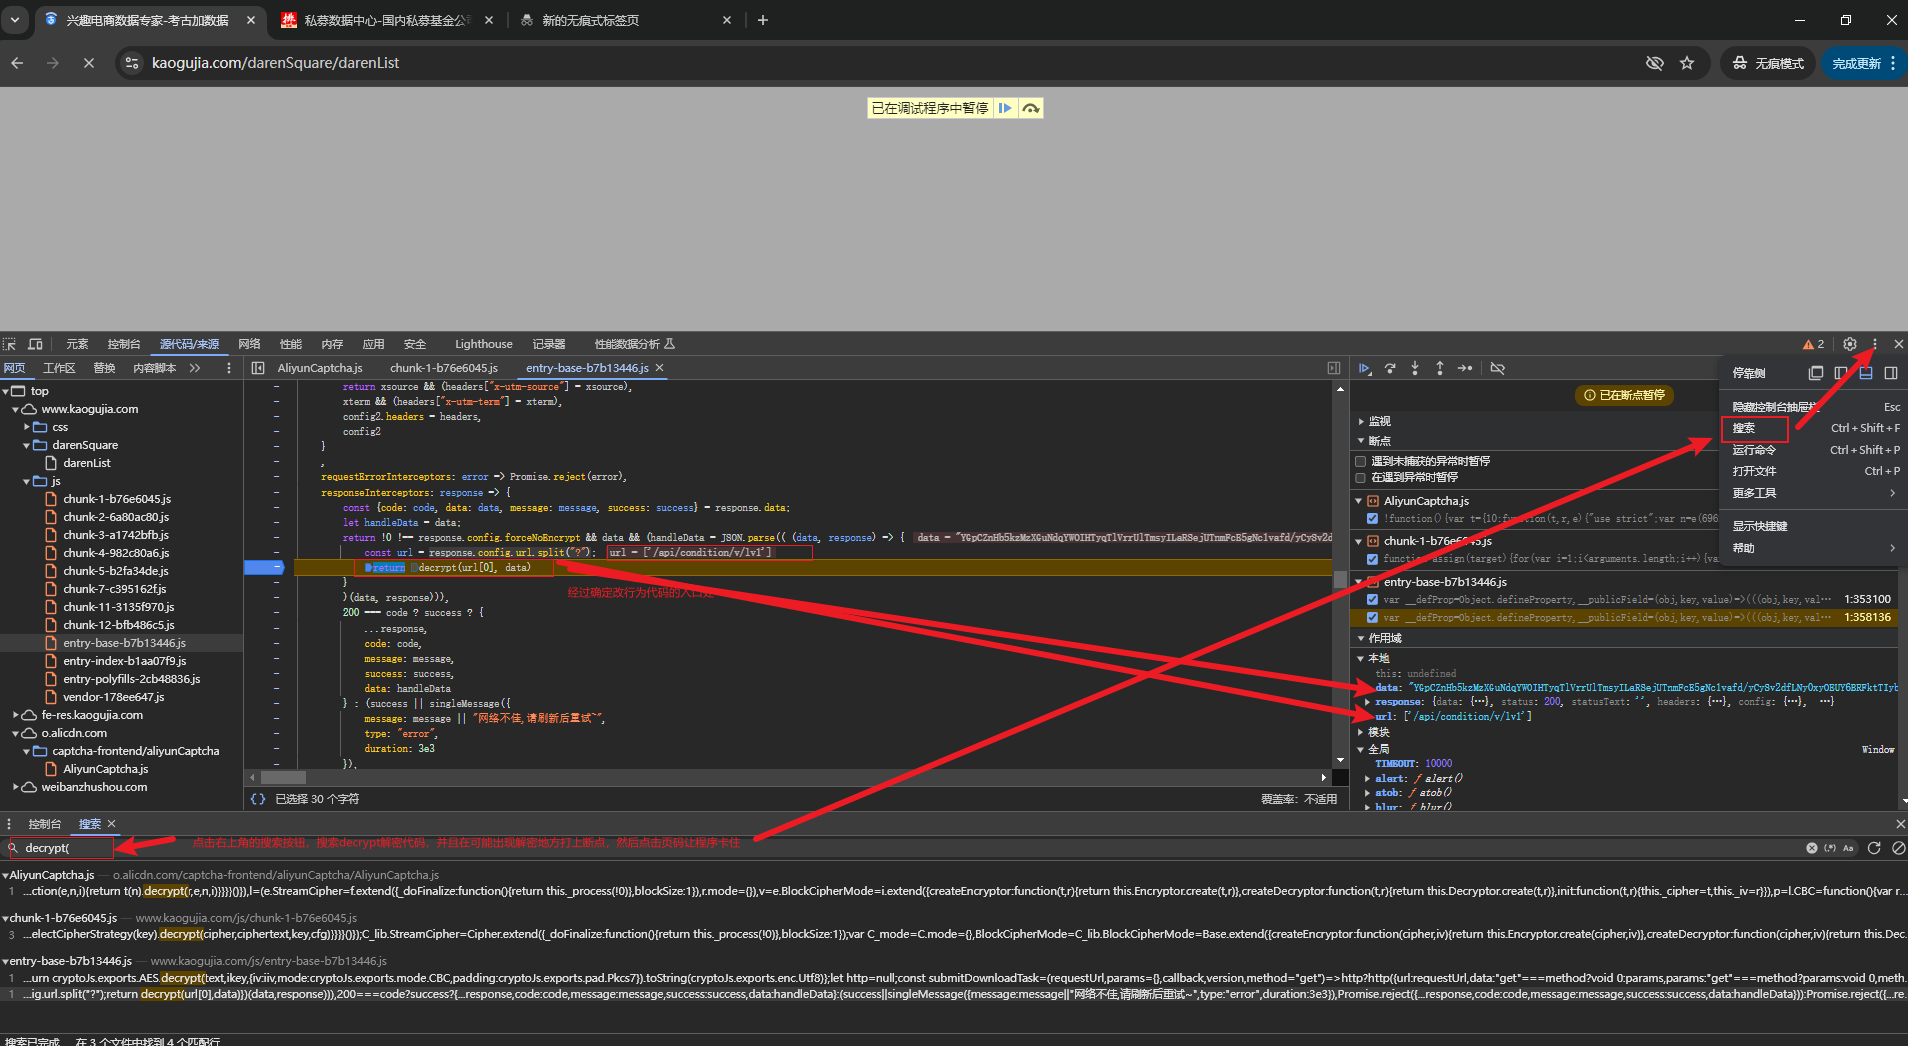Uncheck the chunk-1 function assign breakpoint

[x=1373, y=559]
